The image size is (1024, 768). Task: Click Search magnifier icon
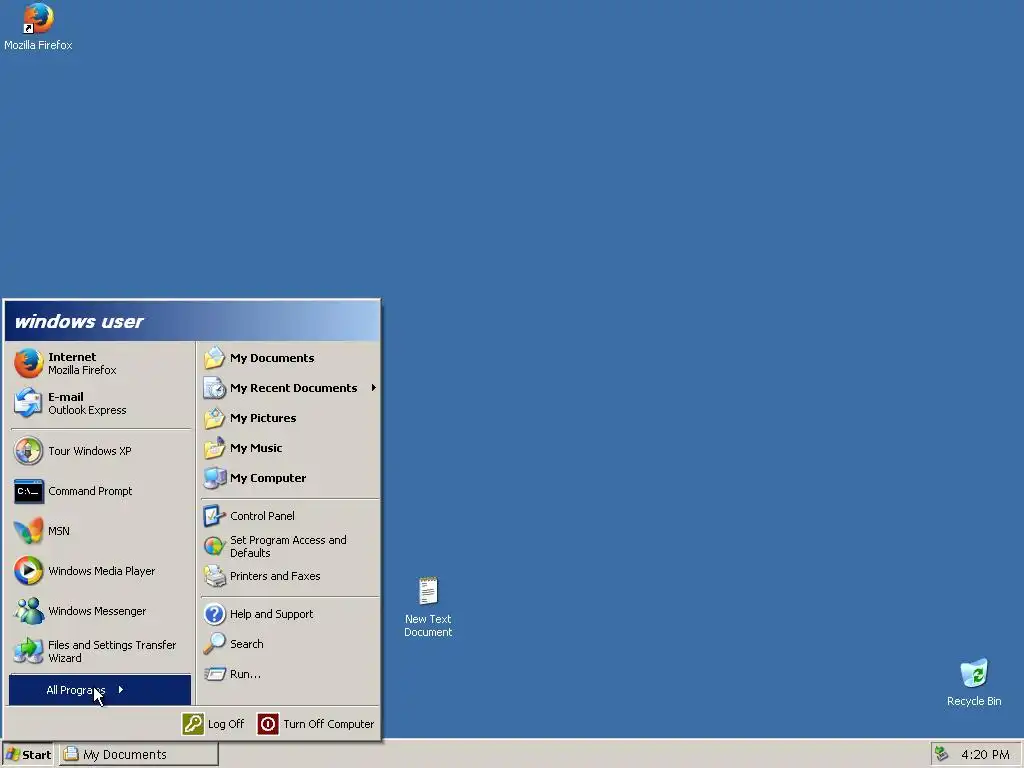[214, 644]
